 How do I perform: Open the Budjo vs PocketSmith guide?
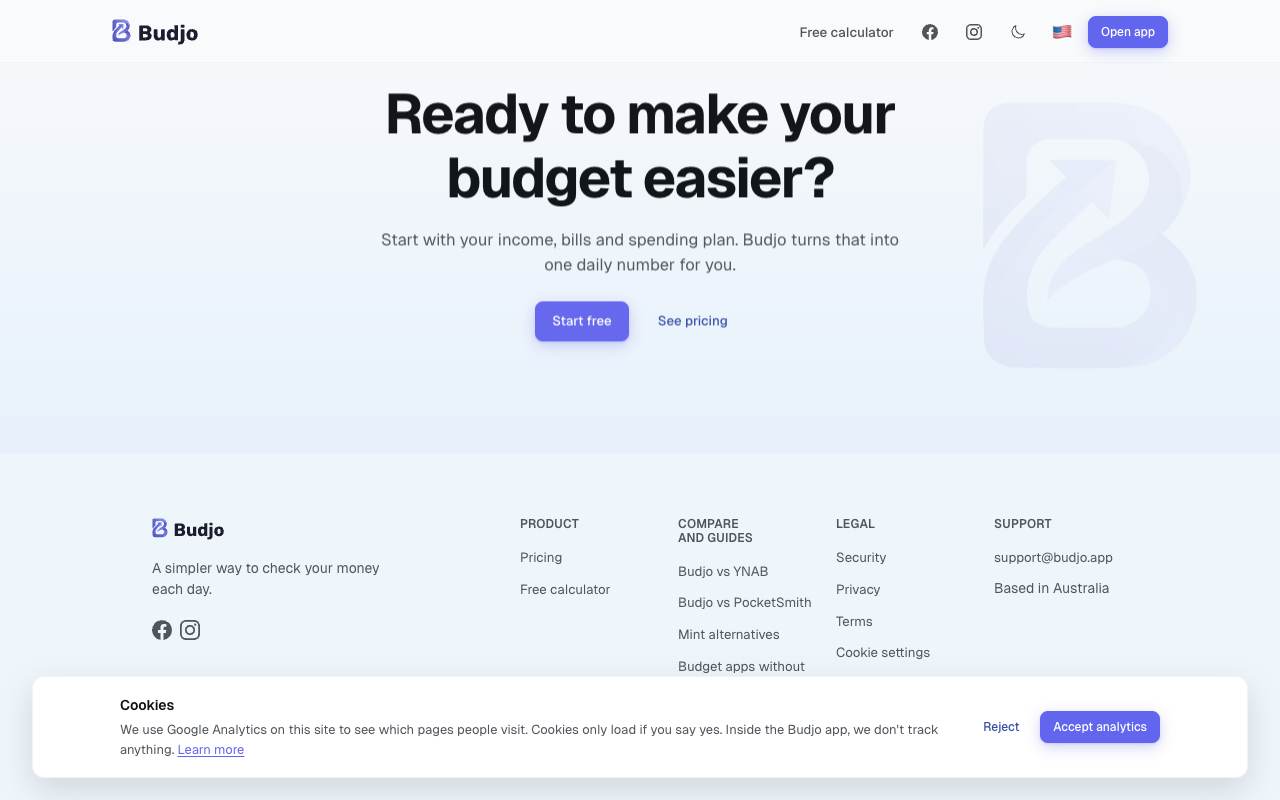745,603
